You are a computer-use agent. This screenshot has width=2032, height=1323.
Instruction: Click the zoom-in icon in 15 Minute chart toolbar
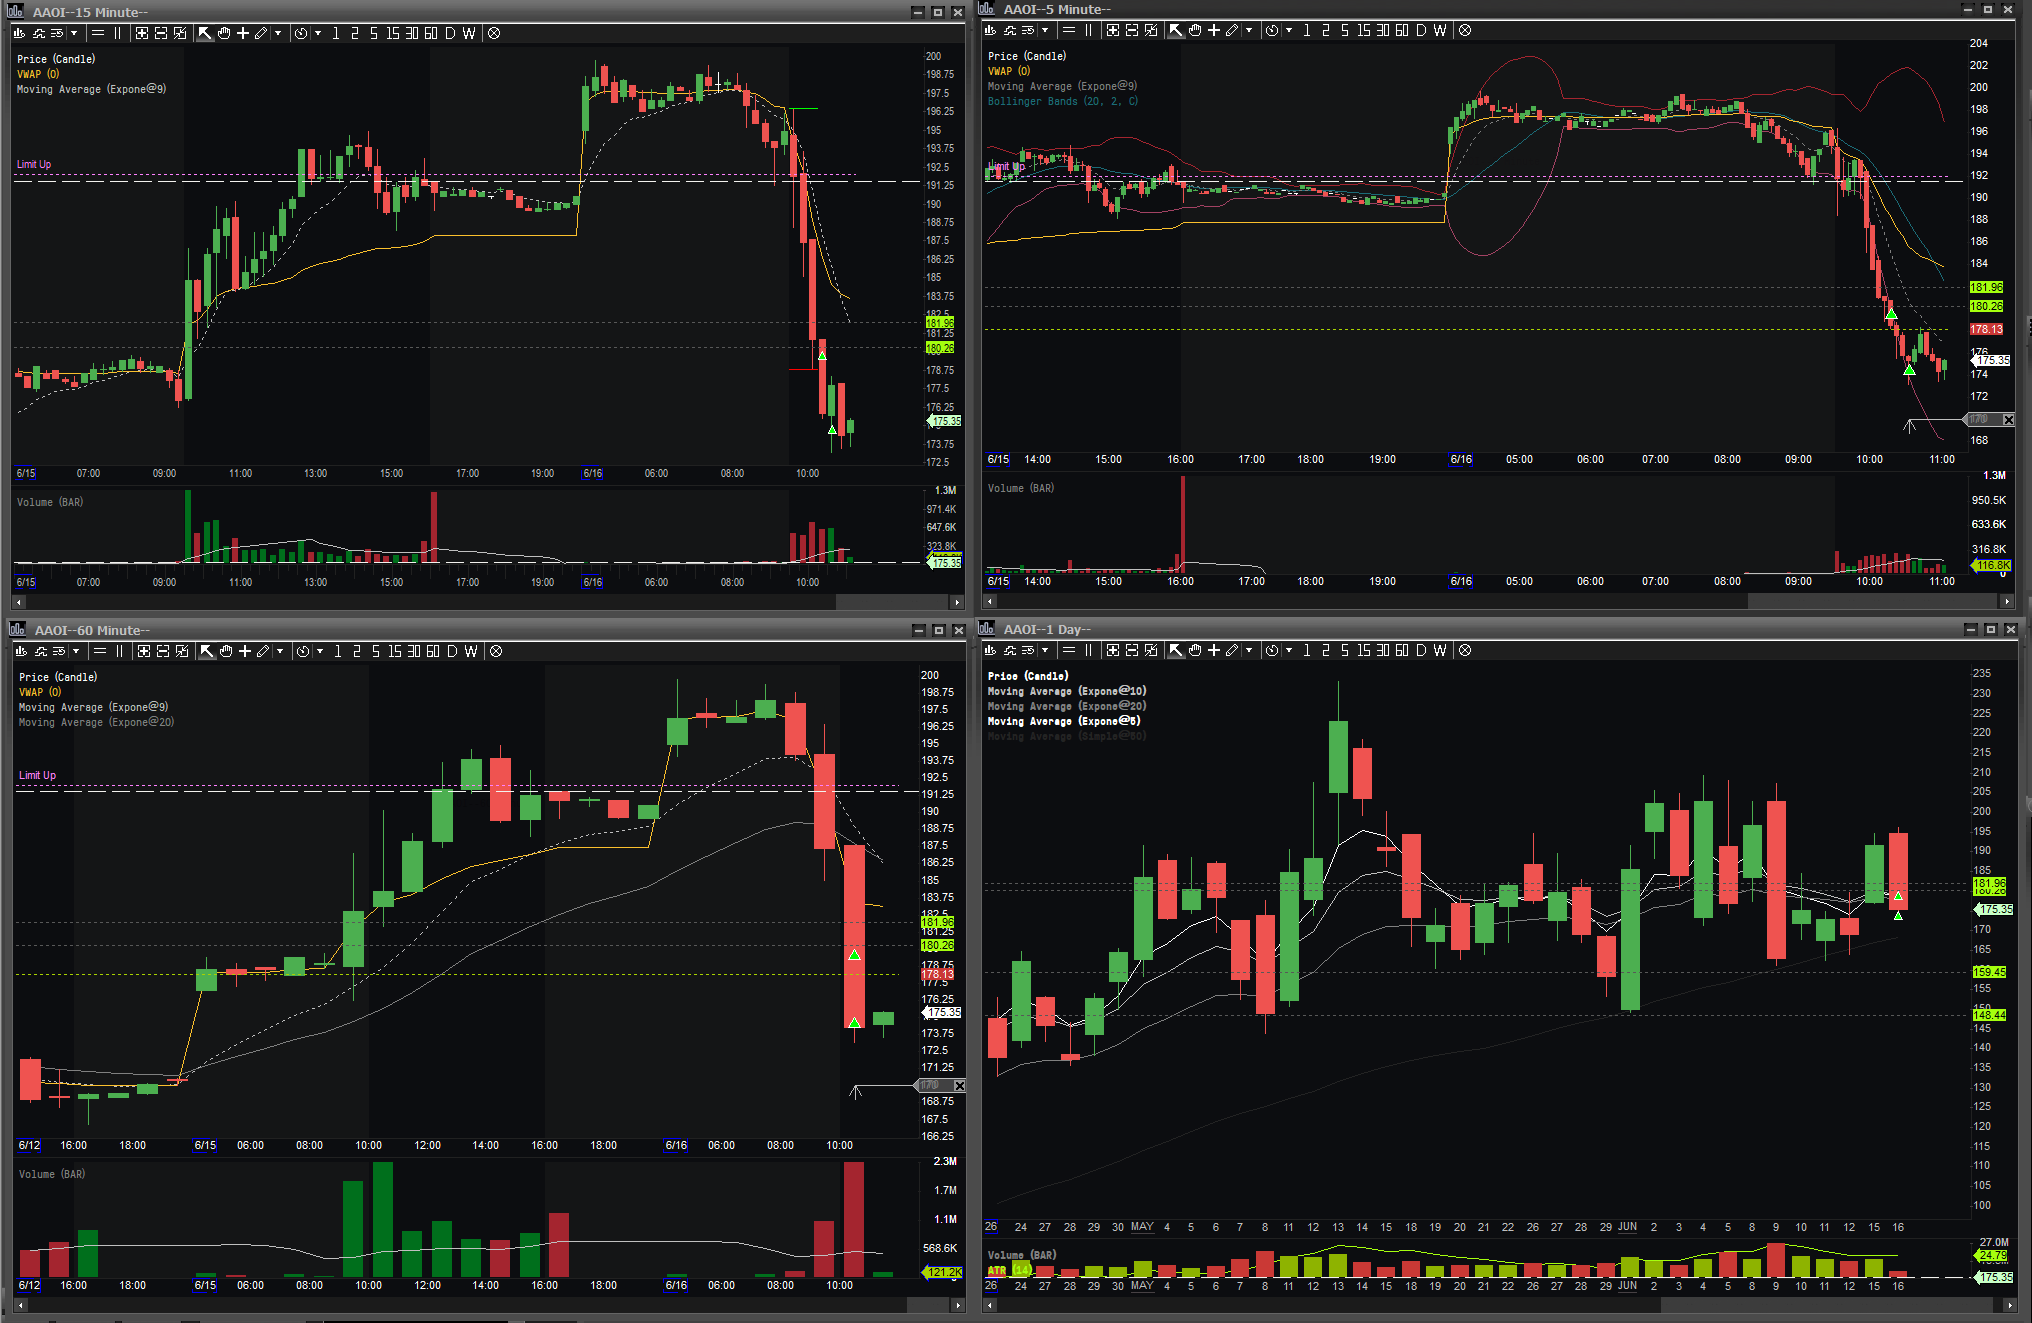point(142,33)
